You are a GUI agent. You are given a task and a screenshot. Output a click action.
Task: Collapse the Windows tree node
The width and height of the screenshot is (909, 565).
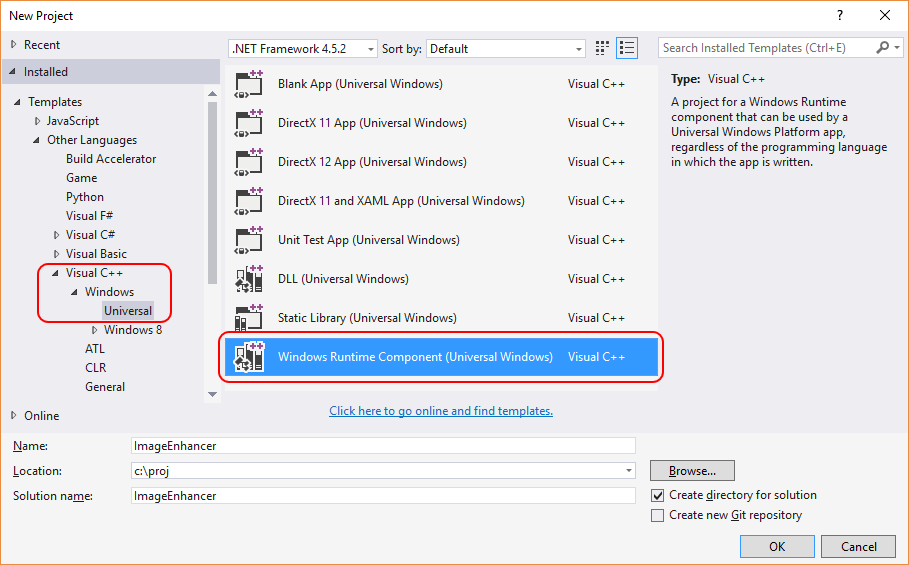pos(75,292)
